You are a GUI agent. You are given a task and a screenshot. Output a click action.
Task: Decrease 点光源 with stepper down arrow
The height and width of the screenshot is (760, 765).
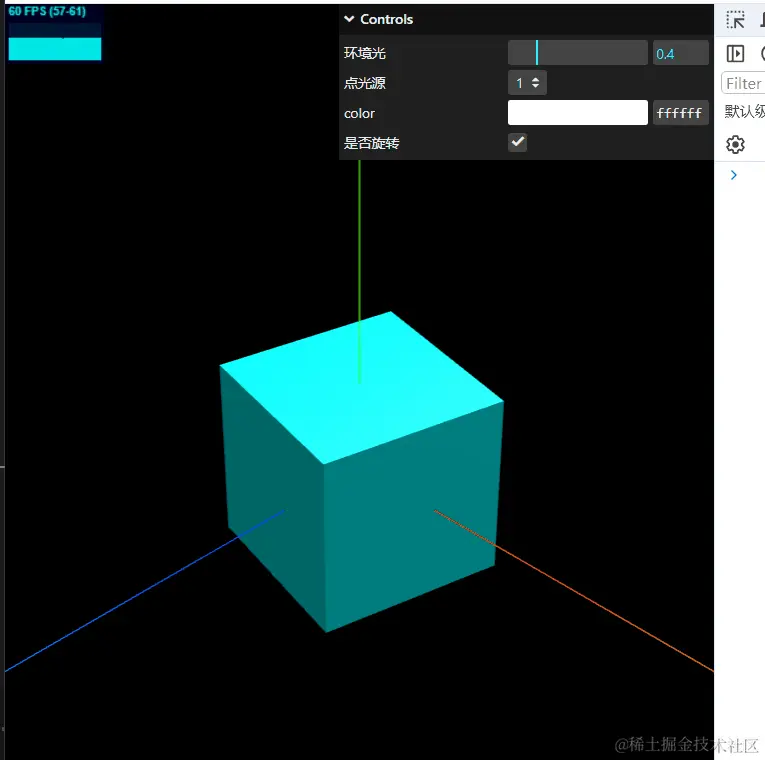536,86
